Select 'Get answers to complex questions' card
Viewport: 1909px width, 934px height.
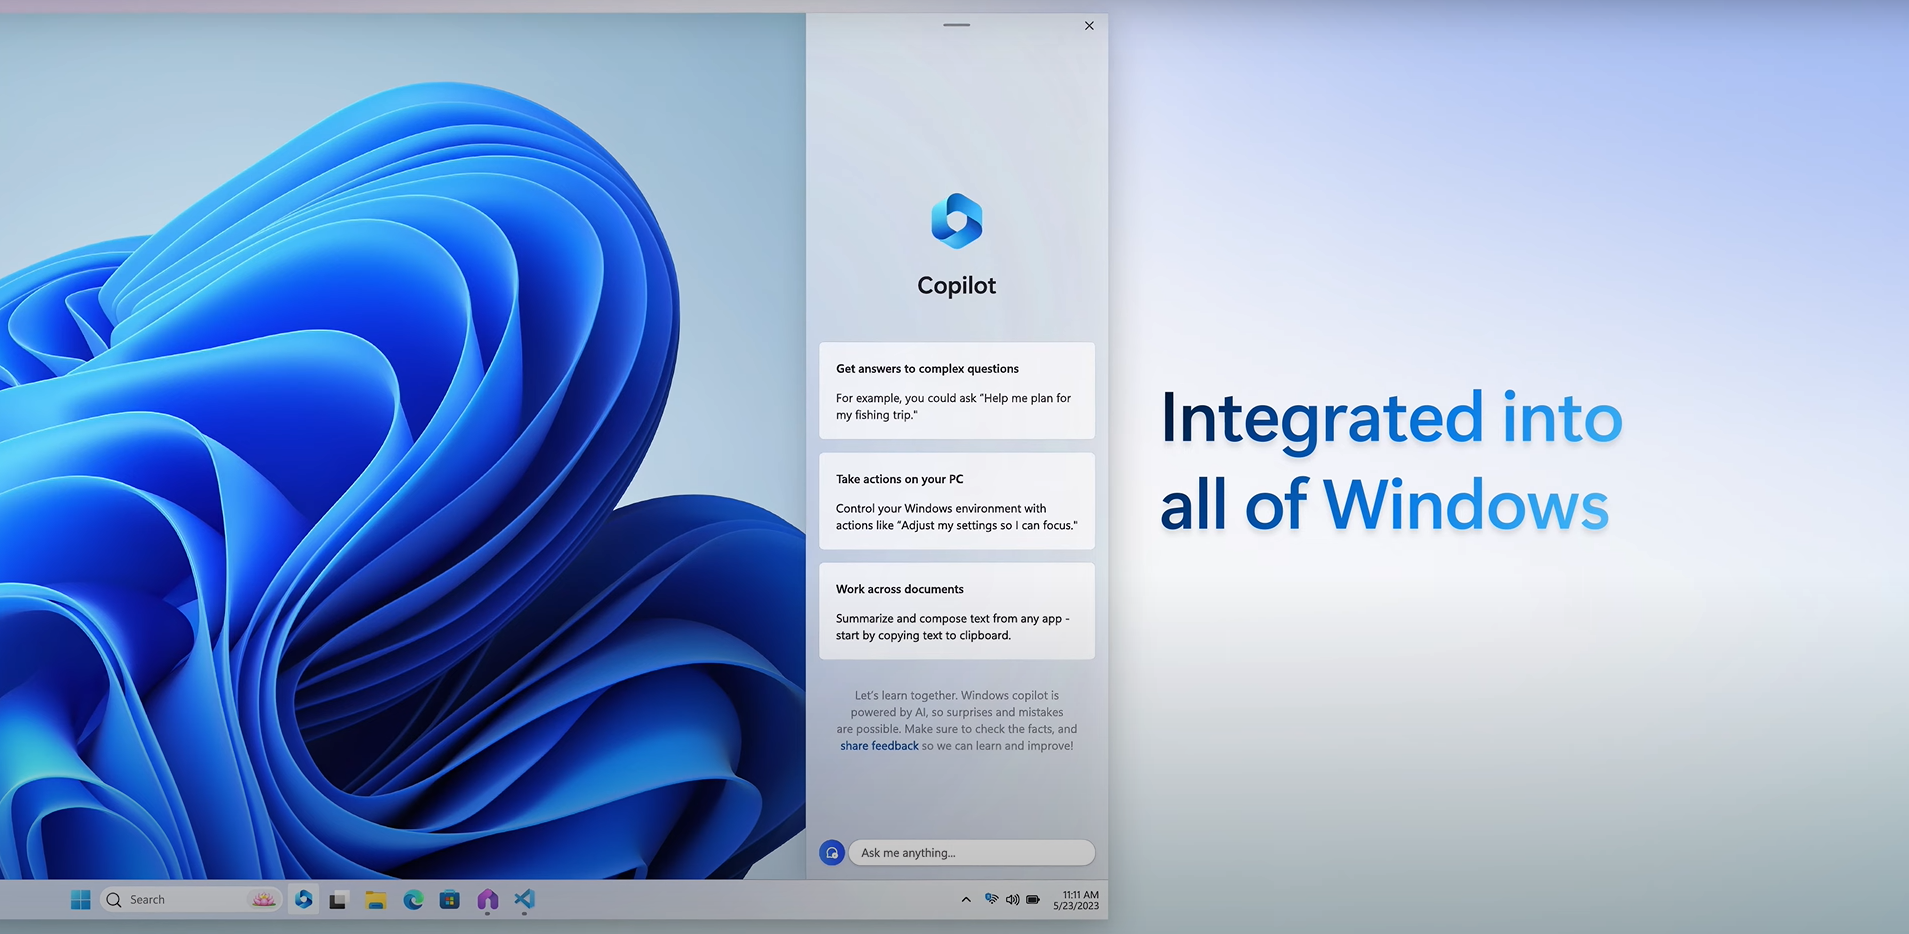[x=956, y=391]
